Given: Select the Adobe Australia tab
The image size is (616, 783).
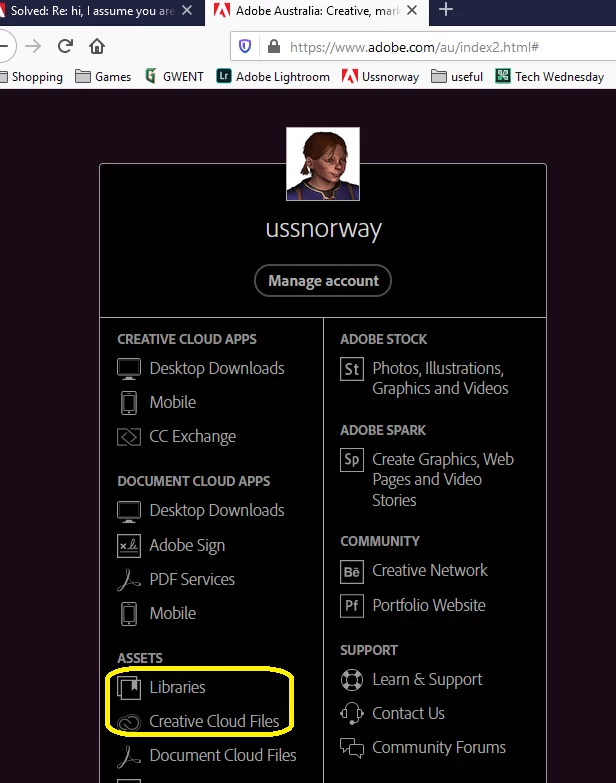Looking at the screenshot, I should coord(317,10).
